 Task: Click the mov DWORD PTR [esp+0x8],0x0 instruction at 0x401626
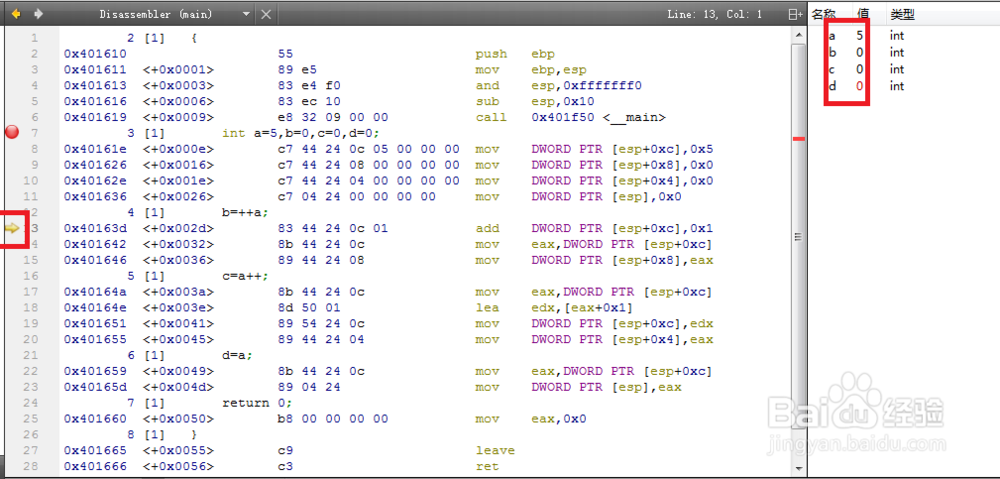click(594, 165)
